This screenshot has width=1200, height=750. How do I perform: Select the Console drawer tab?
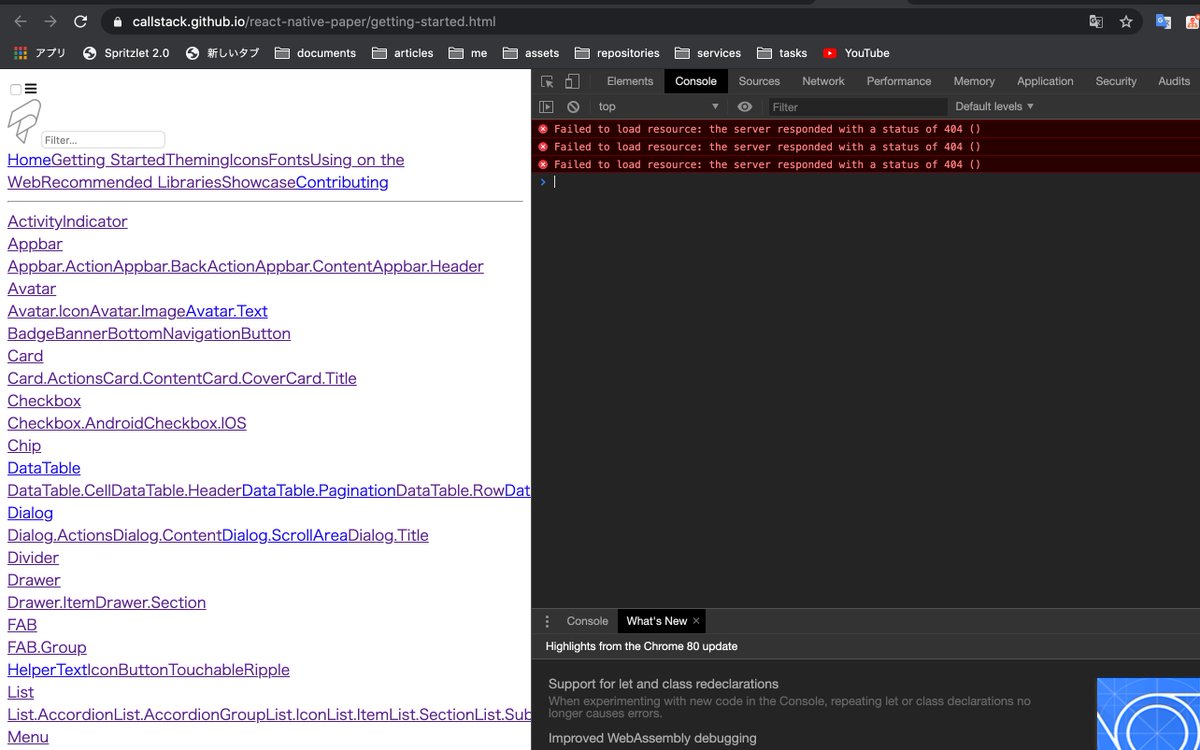(588, 621)
